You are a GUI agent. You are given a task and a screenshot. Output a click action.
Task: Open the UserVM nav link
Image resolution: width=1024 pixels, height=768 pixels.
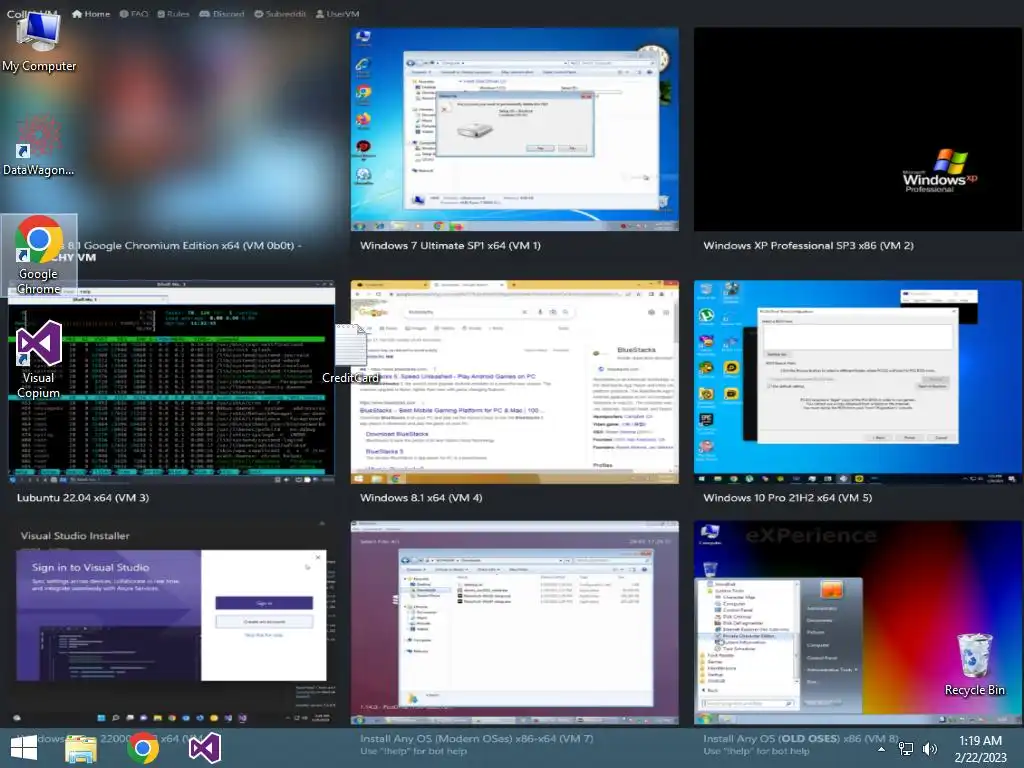tap(337, 14)
